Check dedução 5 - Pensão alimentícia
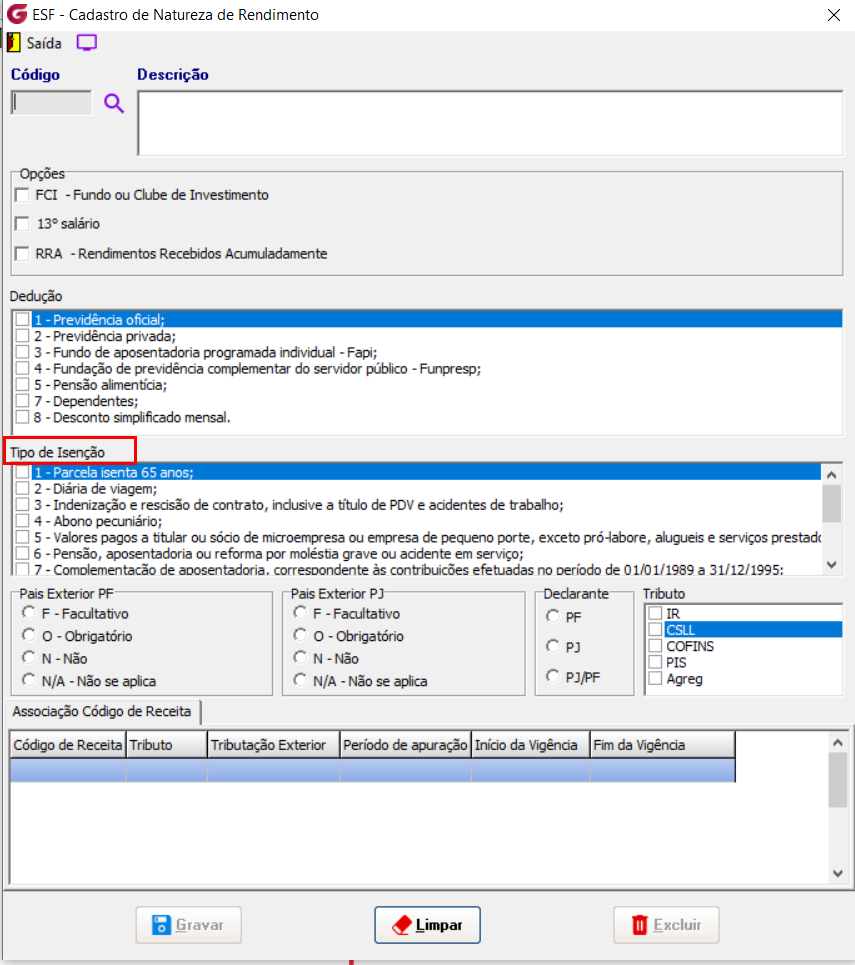The image size is (855, 965). (x=23, y=385)
